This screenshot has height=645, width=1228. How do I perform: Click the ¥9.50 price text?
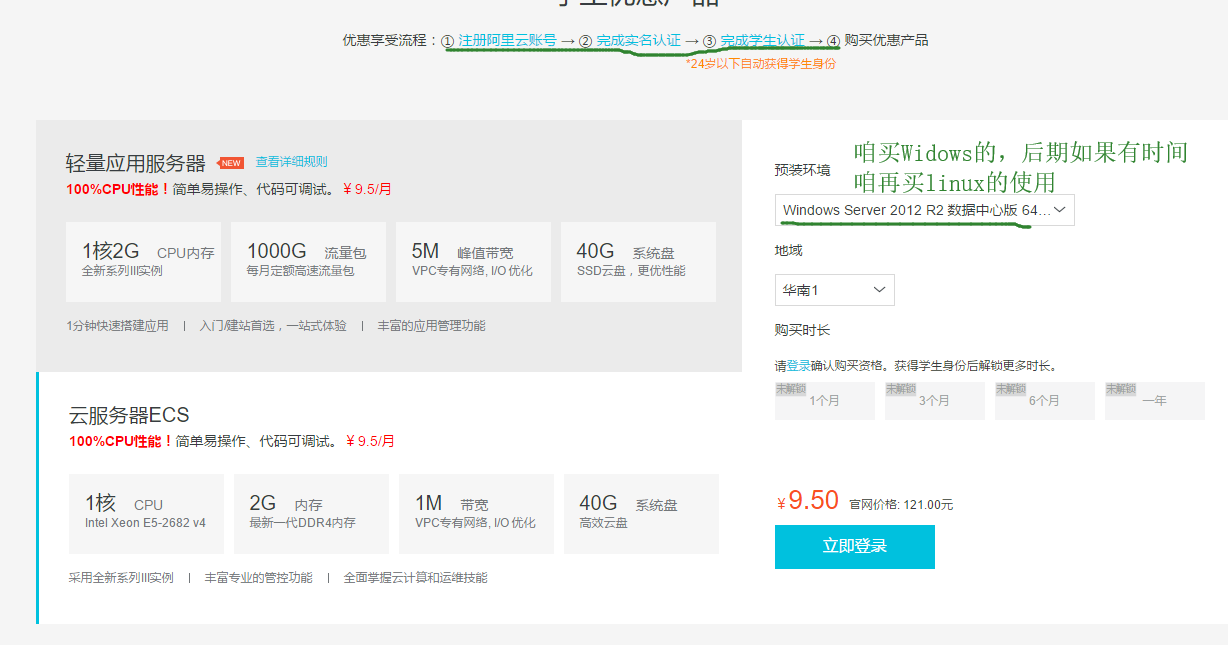[x=808, y=501]
